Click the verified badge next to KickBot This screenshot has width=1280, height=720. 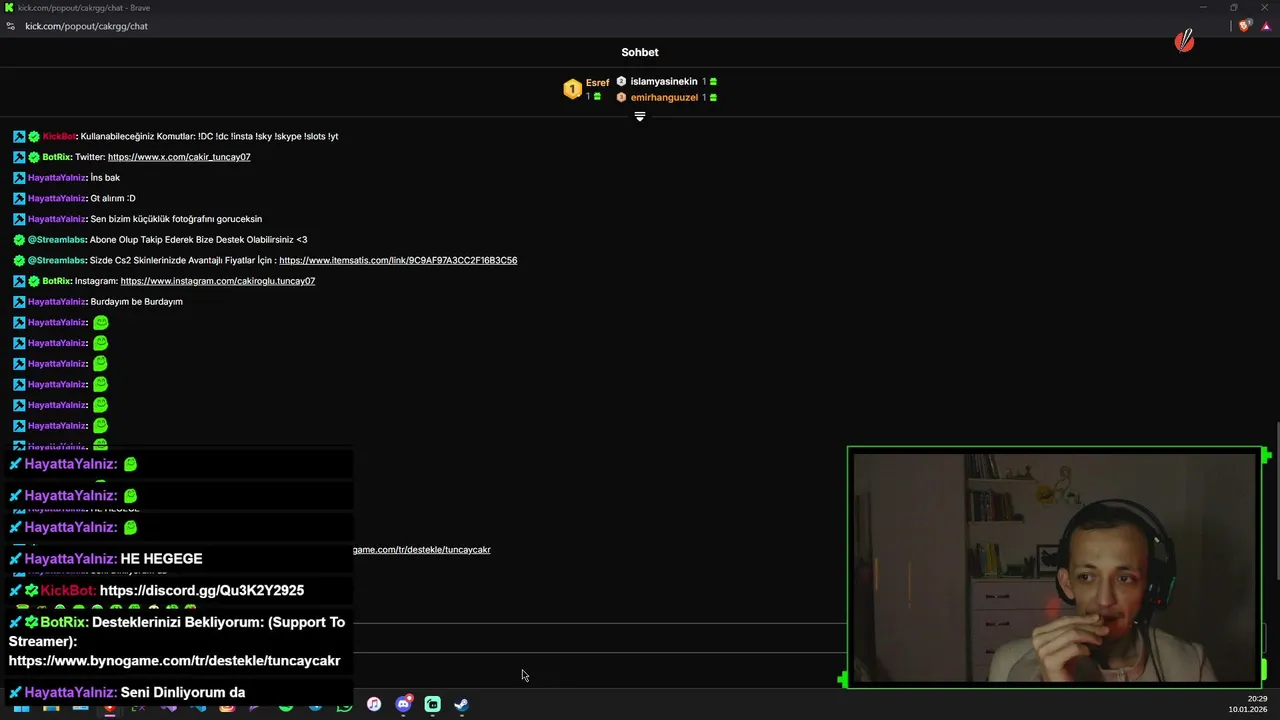pos(34,136)
